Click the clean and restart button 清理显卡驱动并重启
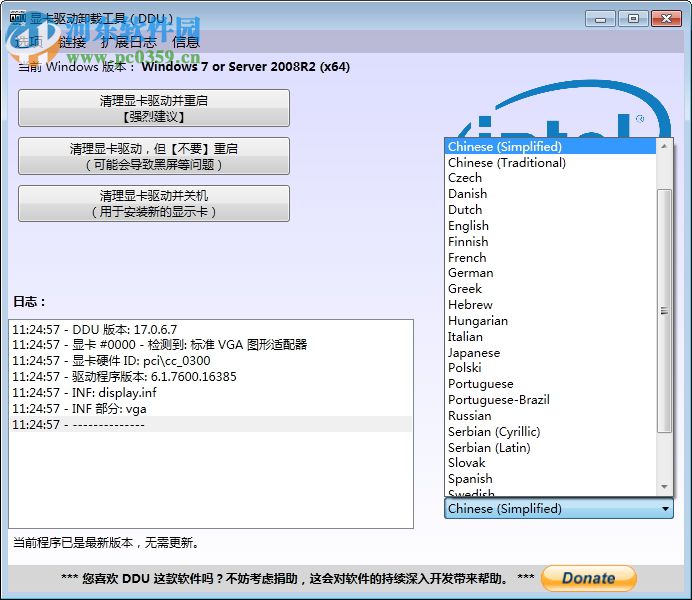This screenshot has width=692, height=600. (x=154, y=108)
